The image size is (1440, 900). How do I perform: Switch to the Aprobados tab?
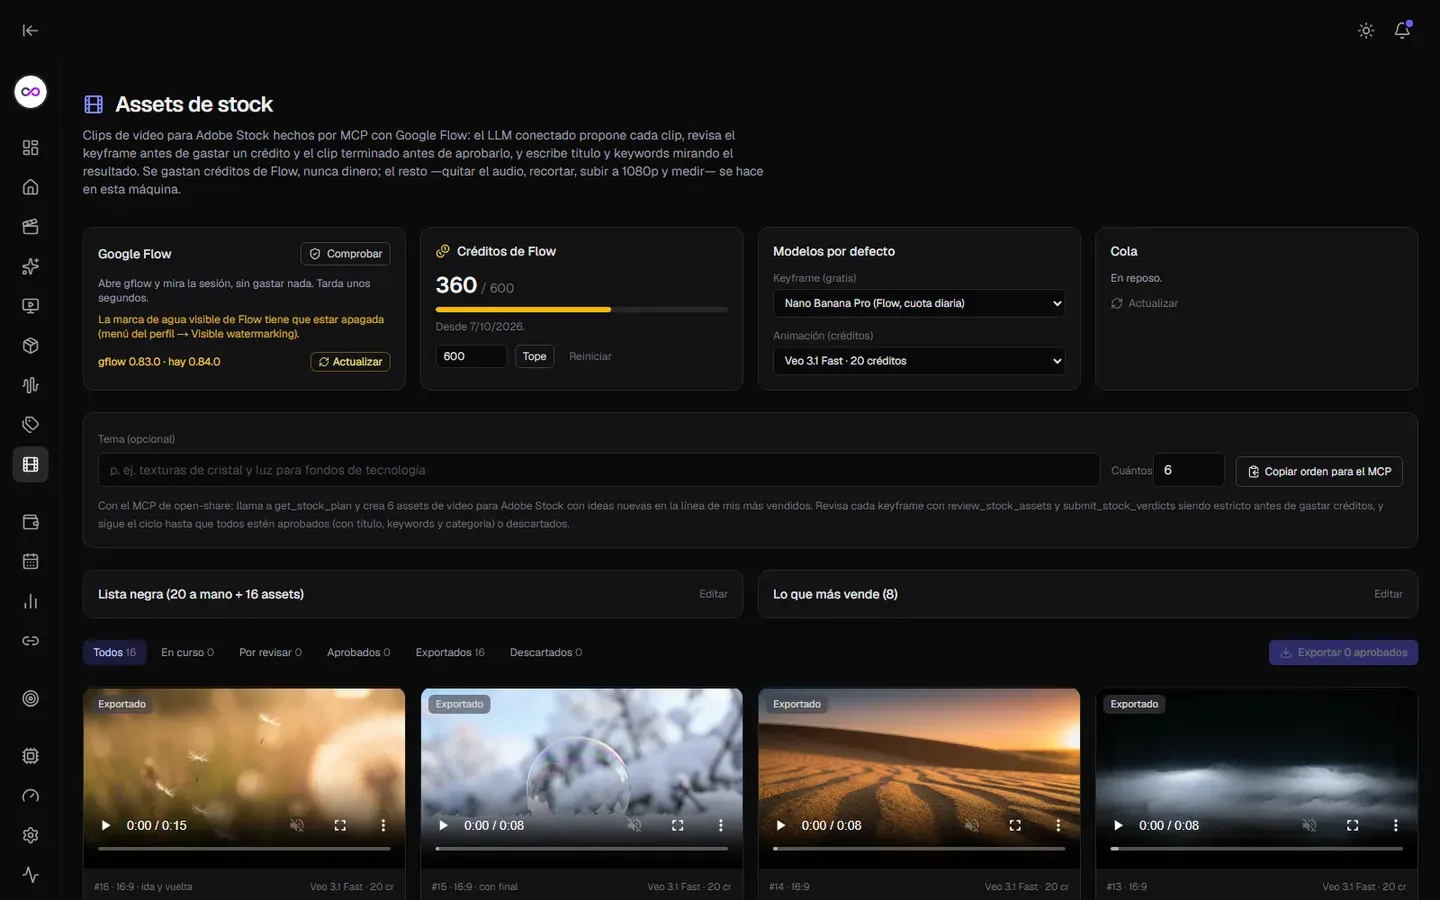point(358,653)
